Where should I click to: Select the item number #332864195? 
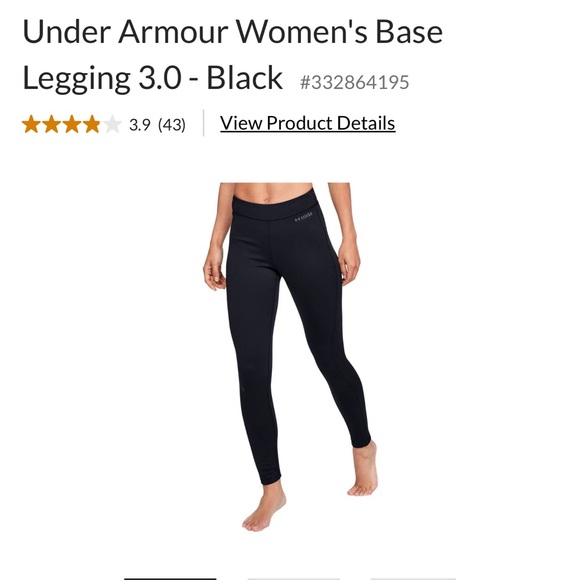click(355, 82)
